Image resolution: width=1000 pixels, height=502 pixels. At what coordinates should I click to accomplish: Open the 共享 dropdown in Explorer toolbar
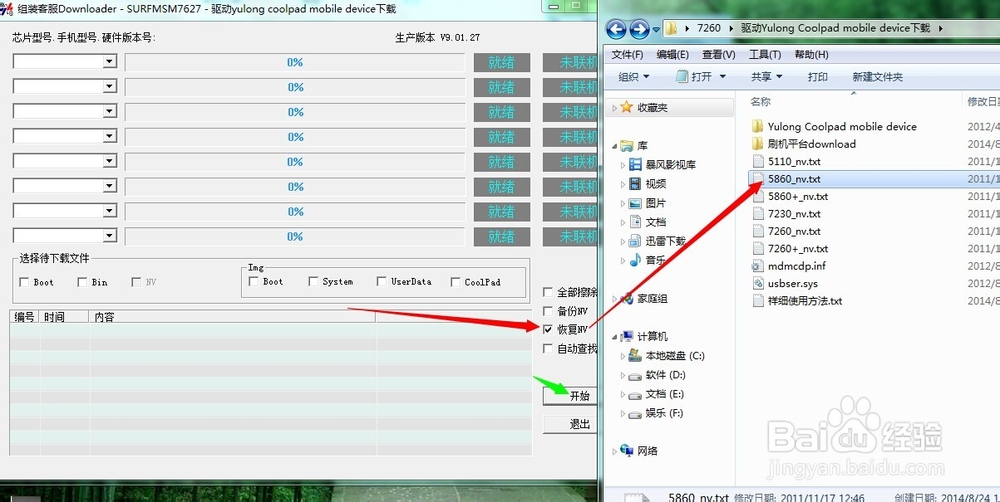pyautogui.click(x=766, y=77)
